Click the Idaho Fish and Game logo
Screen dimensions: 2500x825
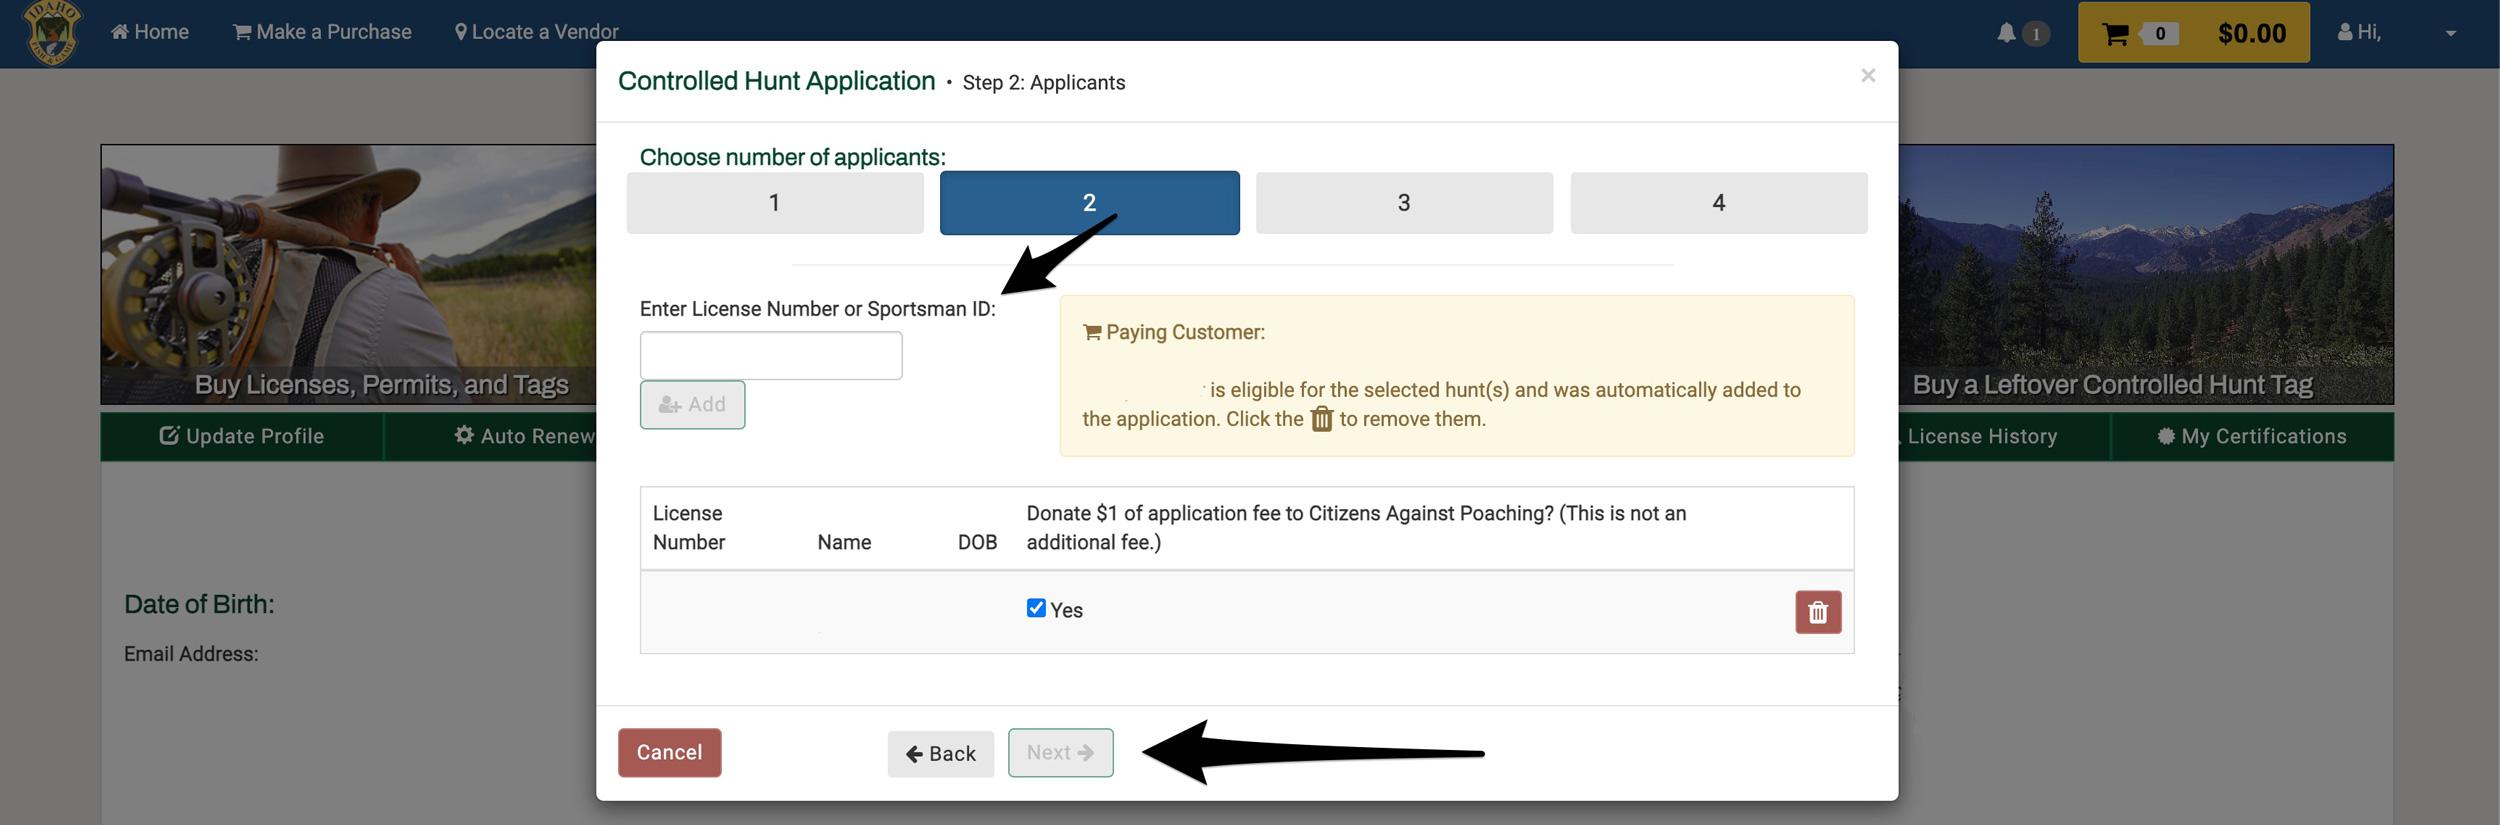click(x=49, y=30)
